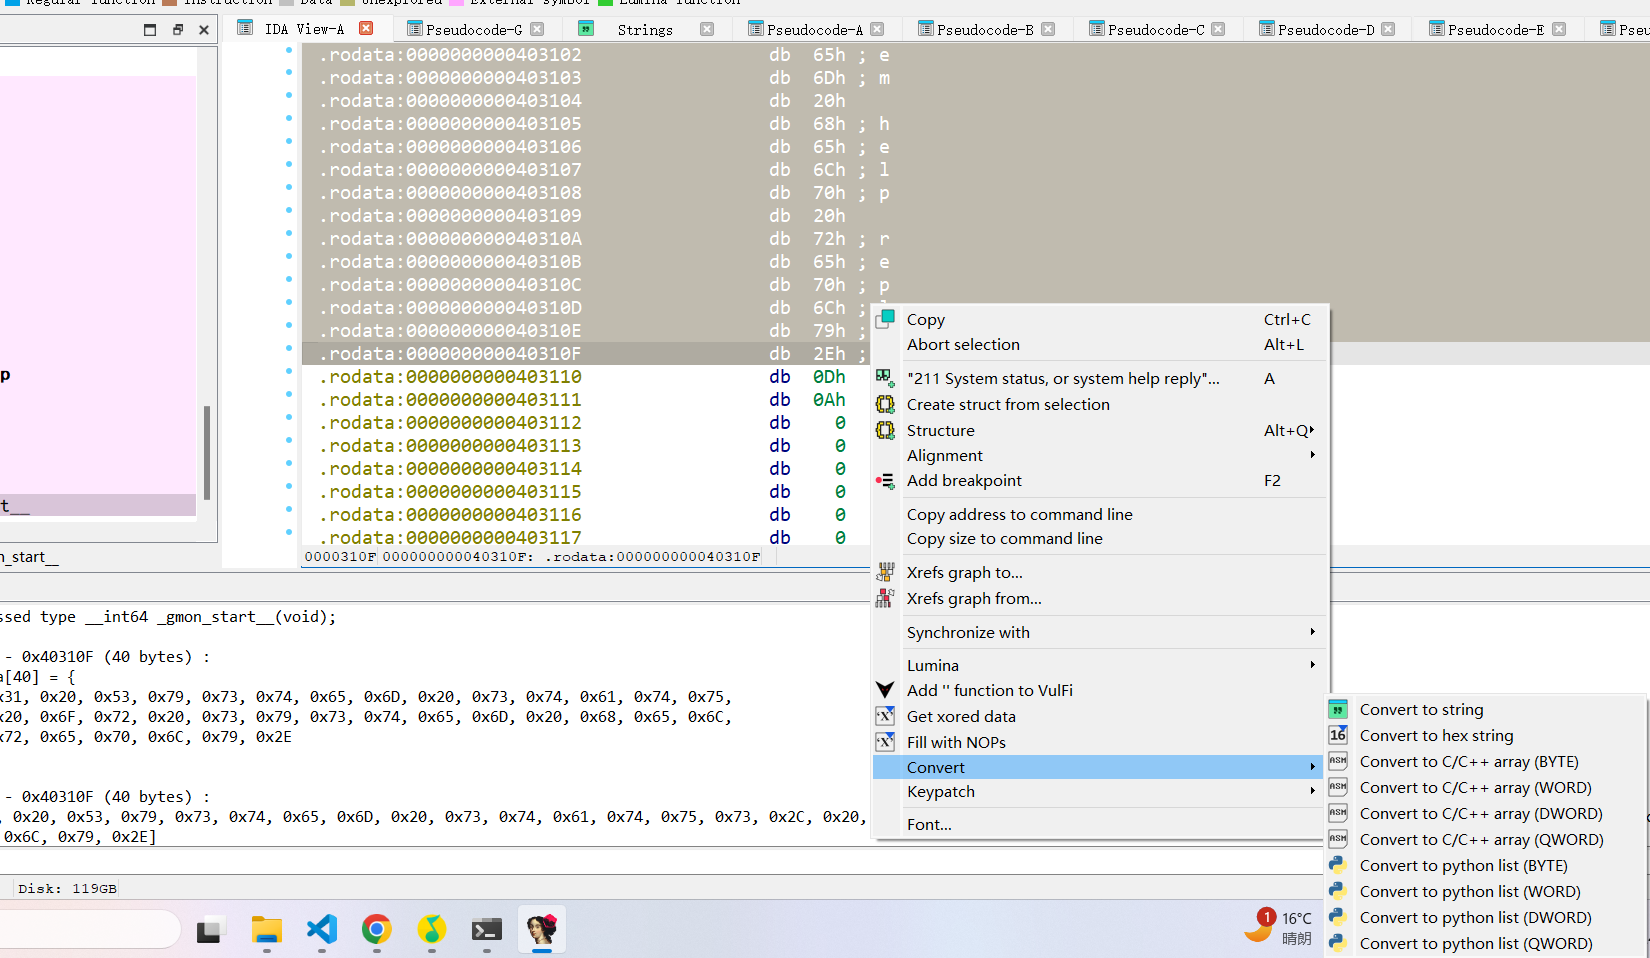The width and height of the screenshot is (1650, 958).
Task: Open Xrefs graph to...
Action: [x=1100, y=572]
